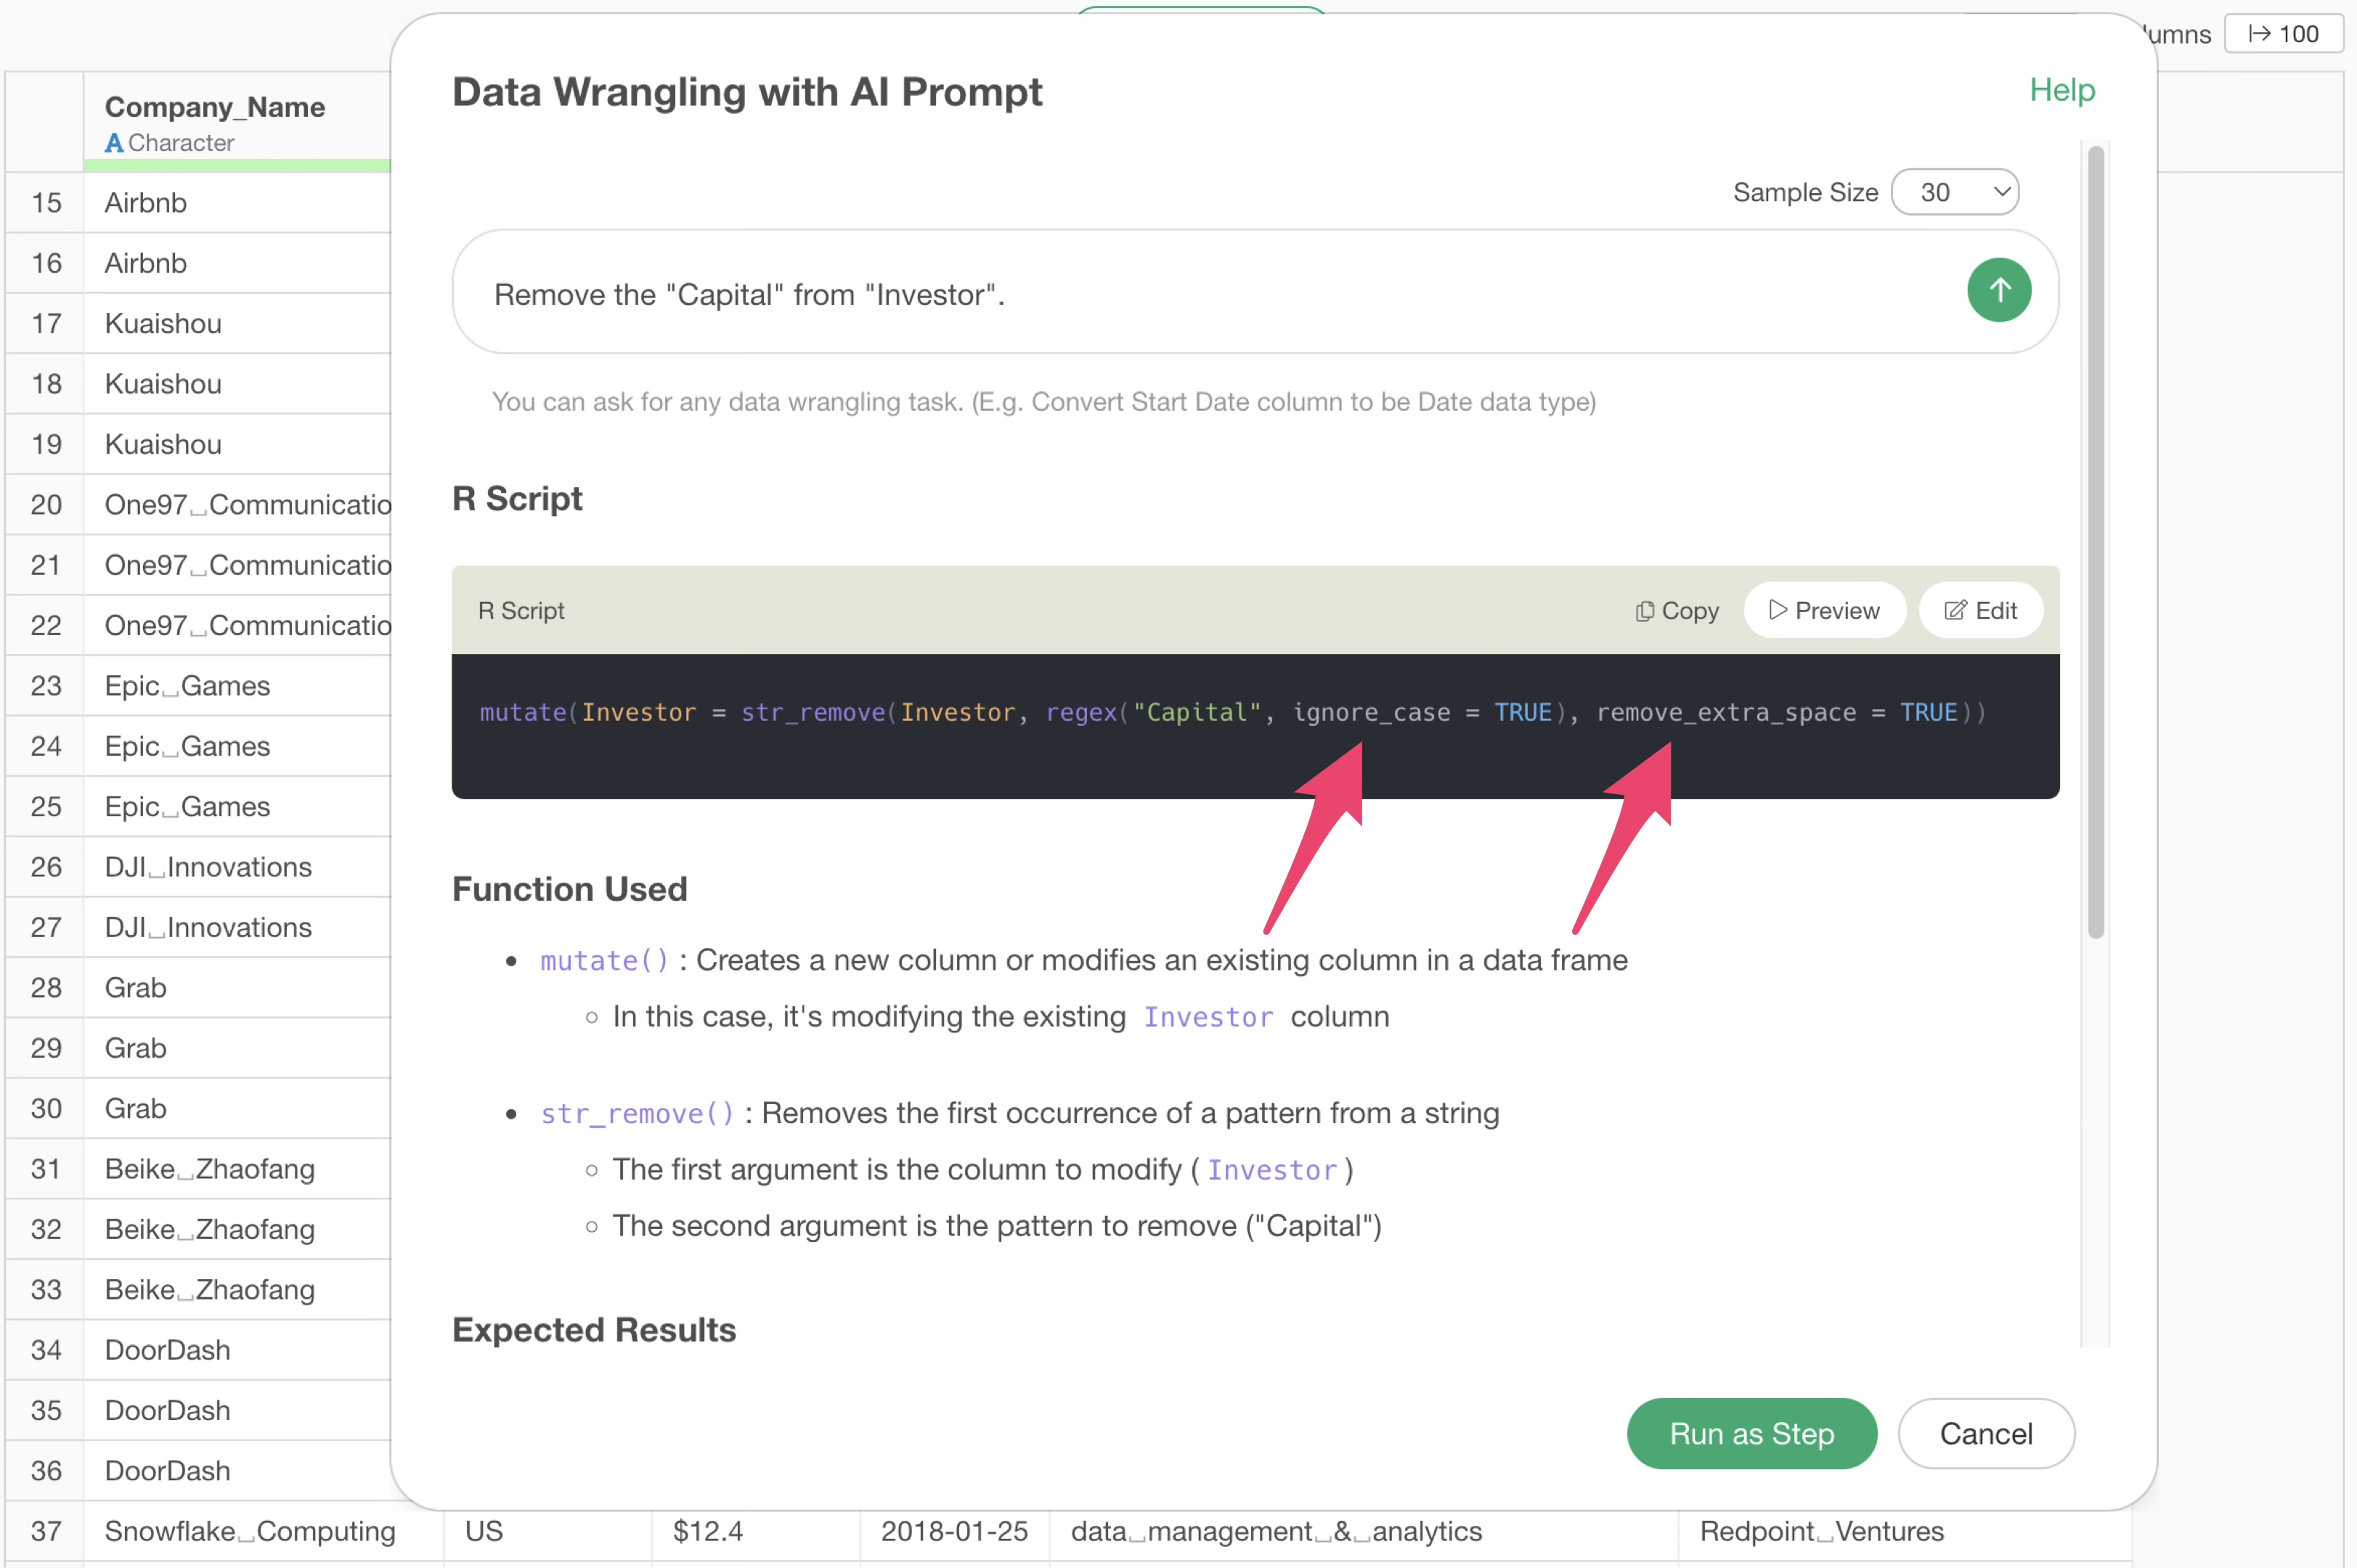Viewport: 2357px width, 1568px height.
Task: Cancel the AI Prompt dialog
Action: point(1985,1433)
